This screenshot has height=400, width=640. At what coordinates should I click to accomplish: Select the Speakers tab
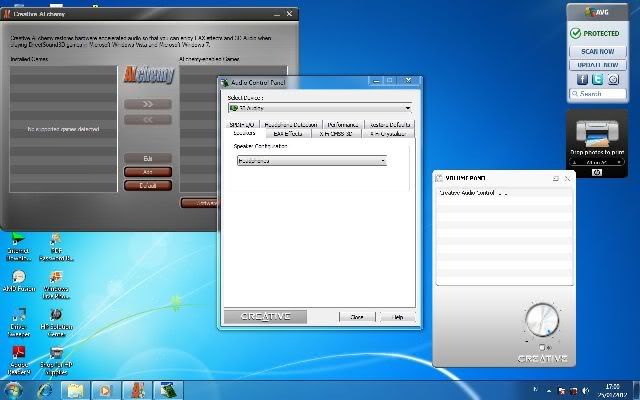click(244, 133)
